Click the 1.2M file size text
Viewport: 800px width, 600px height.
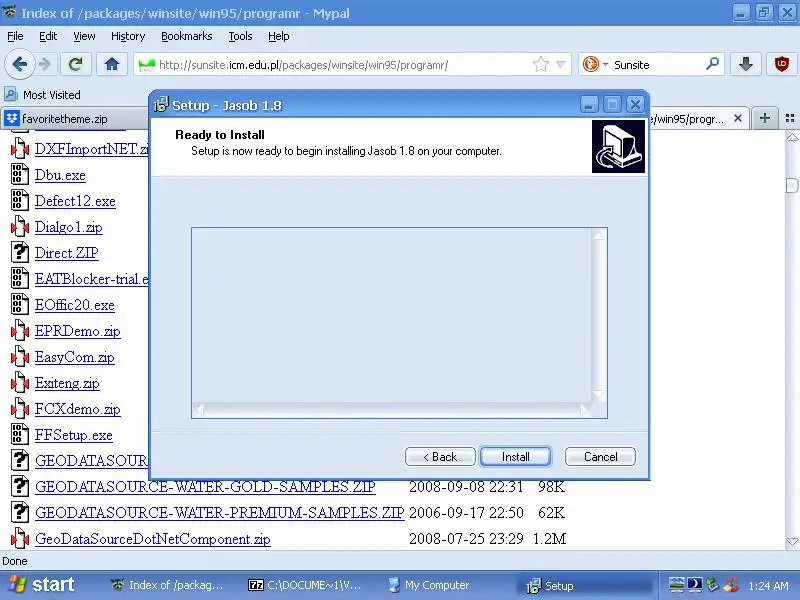tap(549, 539)
